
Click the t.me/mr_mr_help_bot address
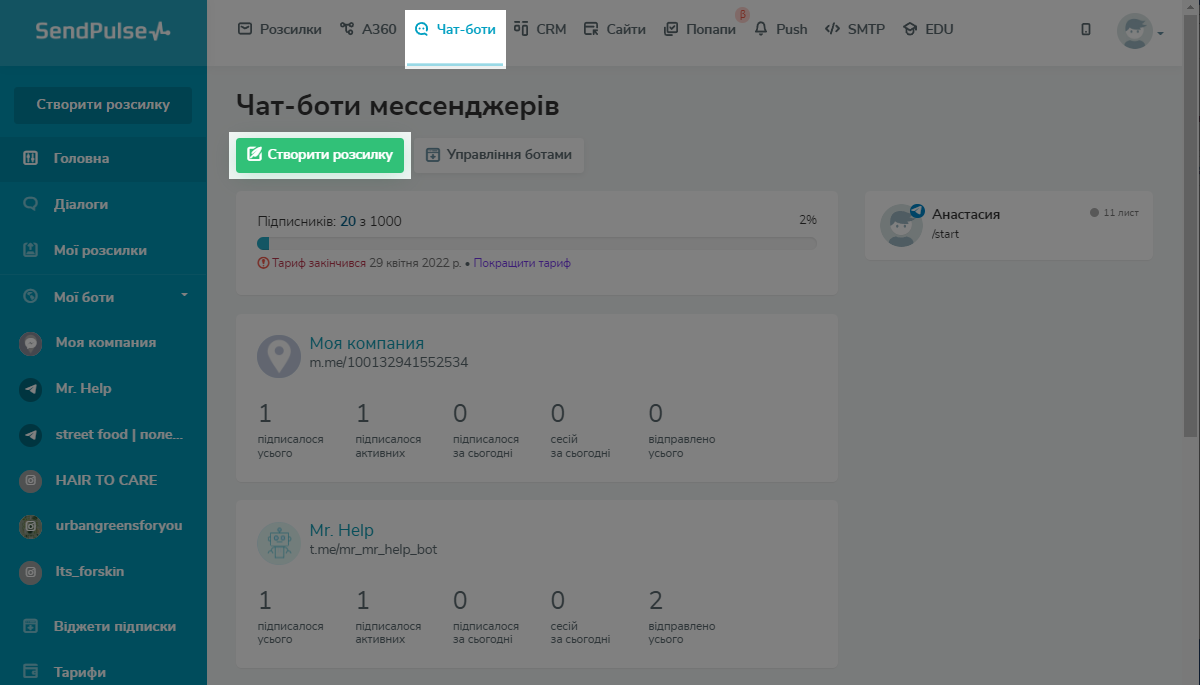point(374,549)
